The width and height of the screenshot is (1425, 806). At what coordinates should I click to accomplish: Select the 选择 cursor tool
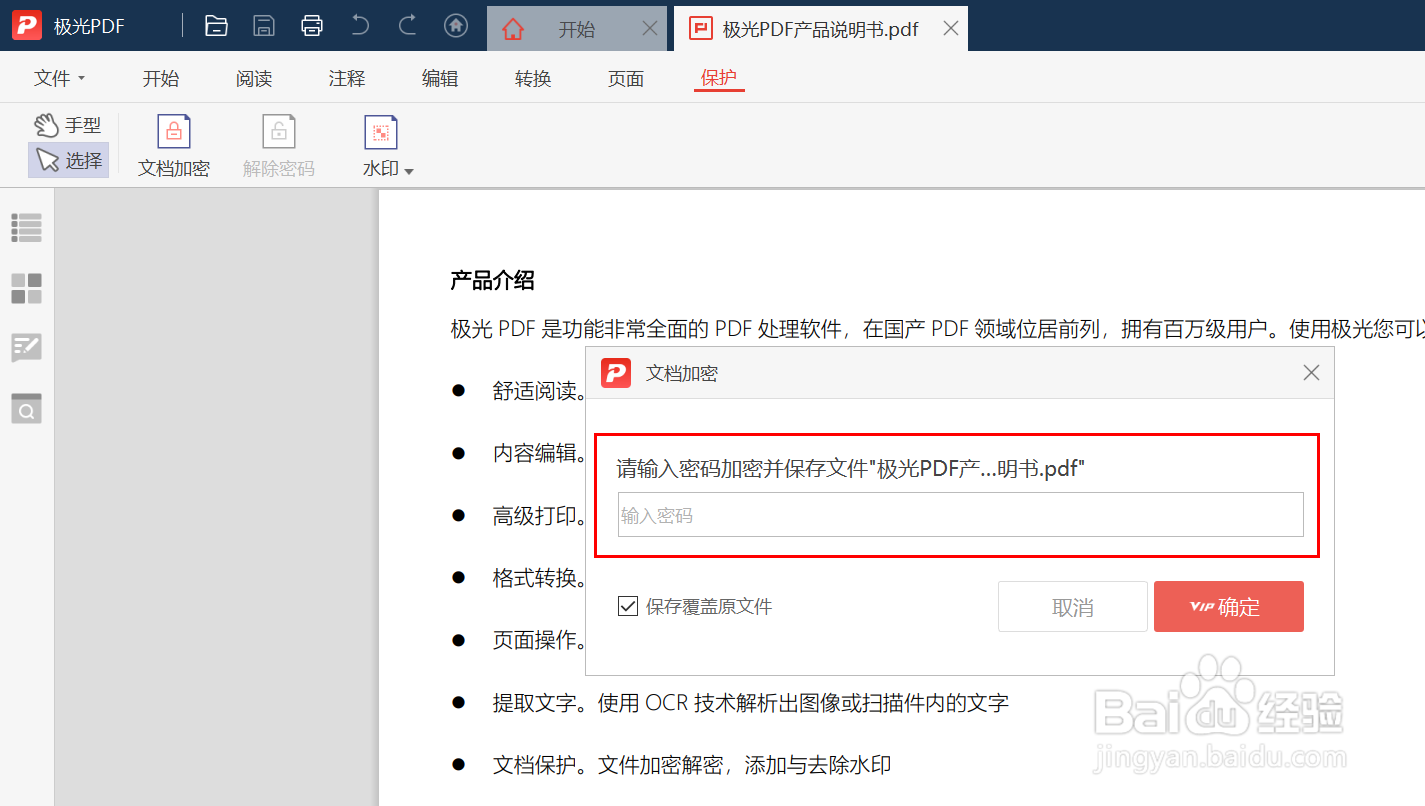coord(68,160)
